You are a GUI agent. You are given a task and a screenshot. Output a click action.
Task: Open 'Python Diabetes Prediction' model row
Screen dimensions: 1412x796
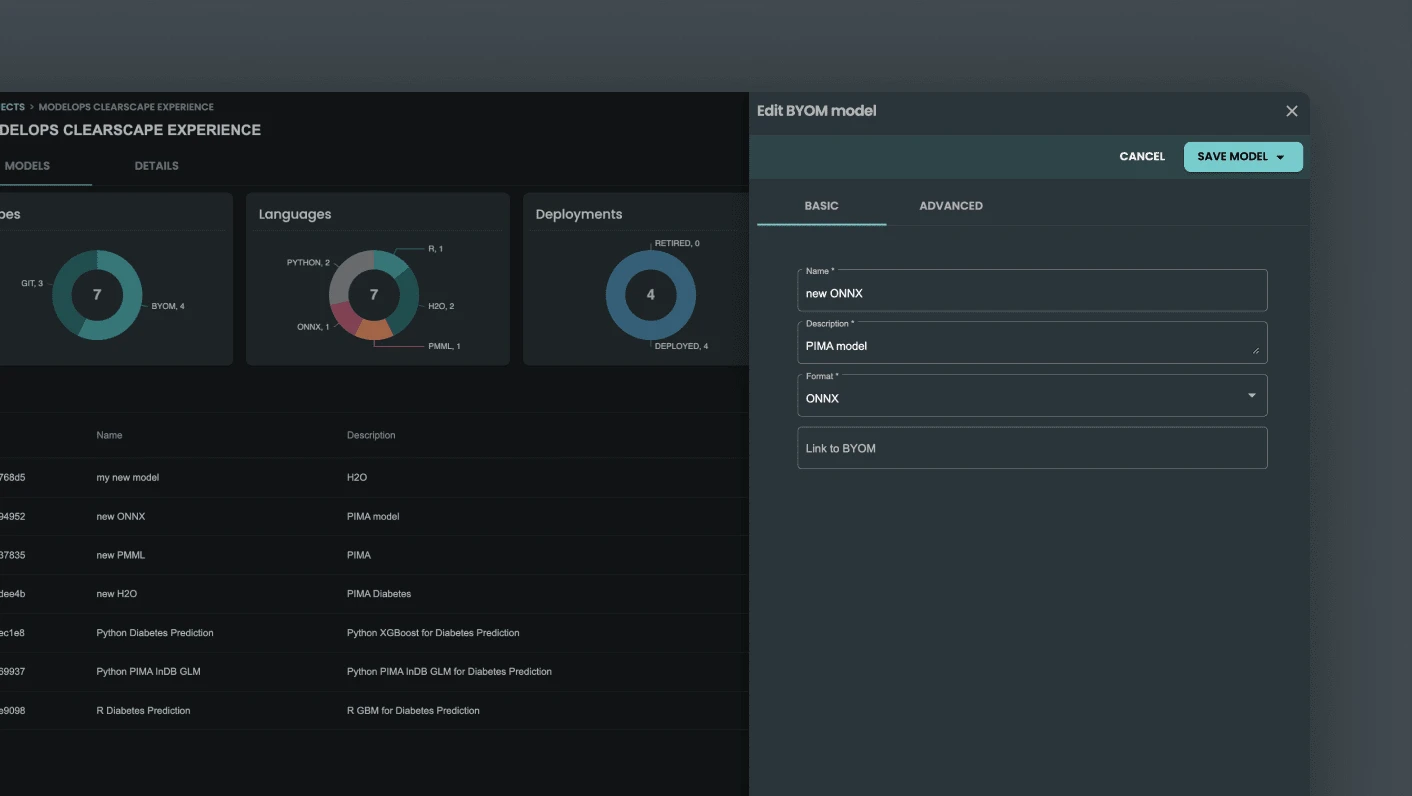click(155, 633)
